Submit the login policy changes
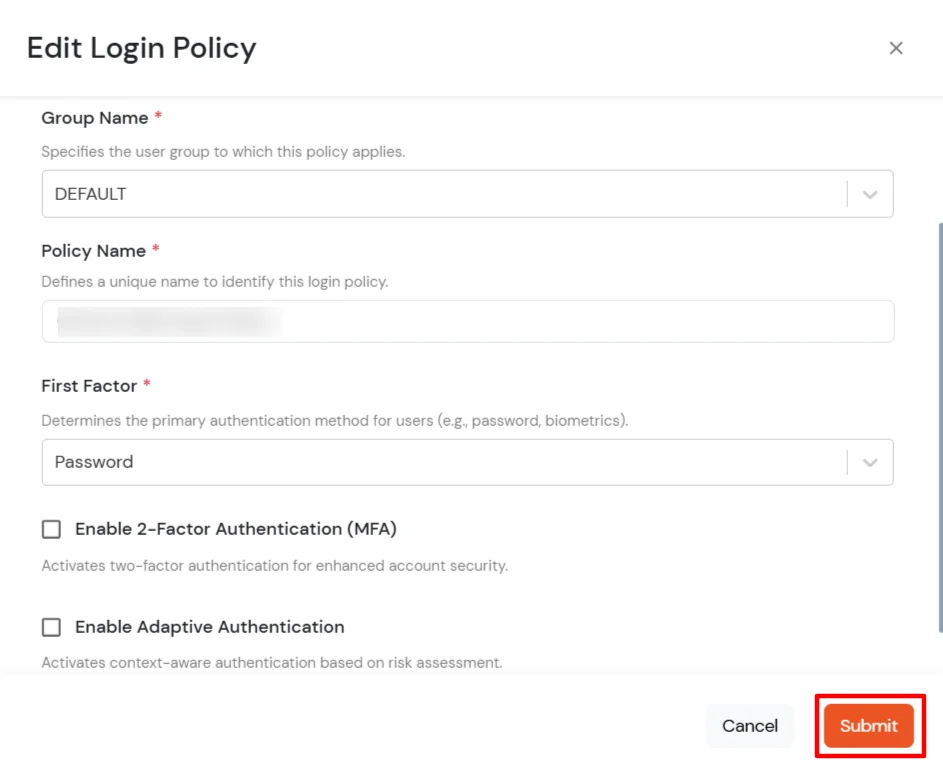This screenshot has height=771, width=943. coord(867,726)
